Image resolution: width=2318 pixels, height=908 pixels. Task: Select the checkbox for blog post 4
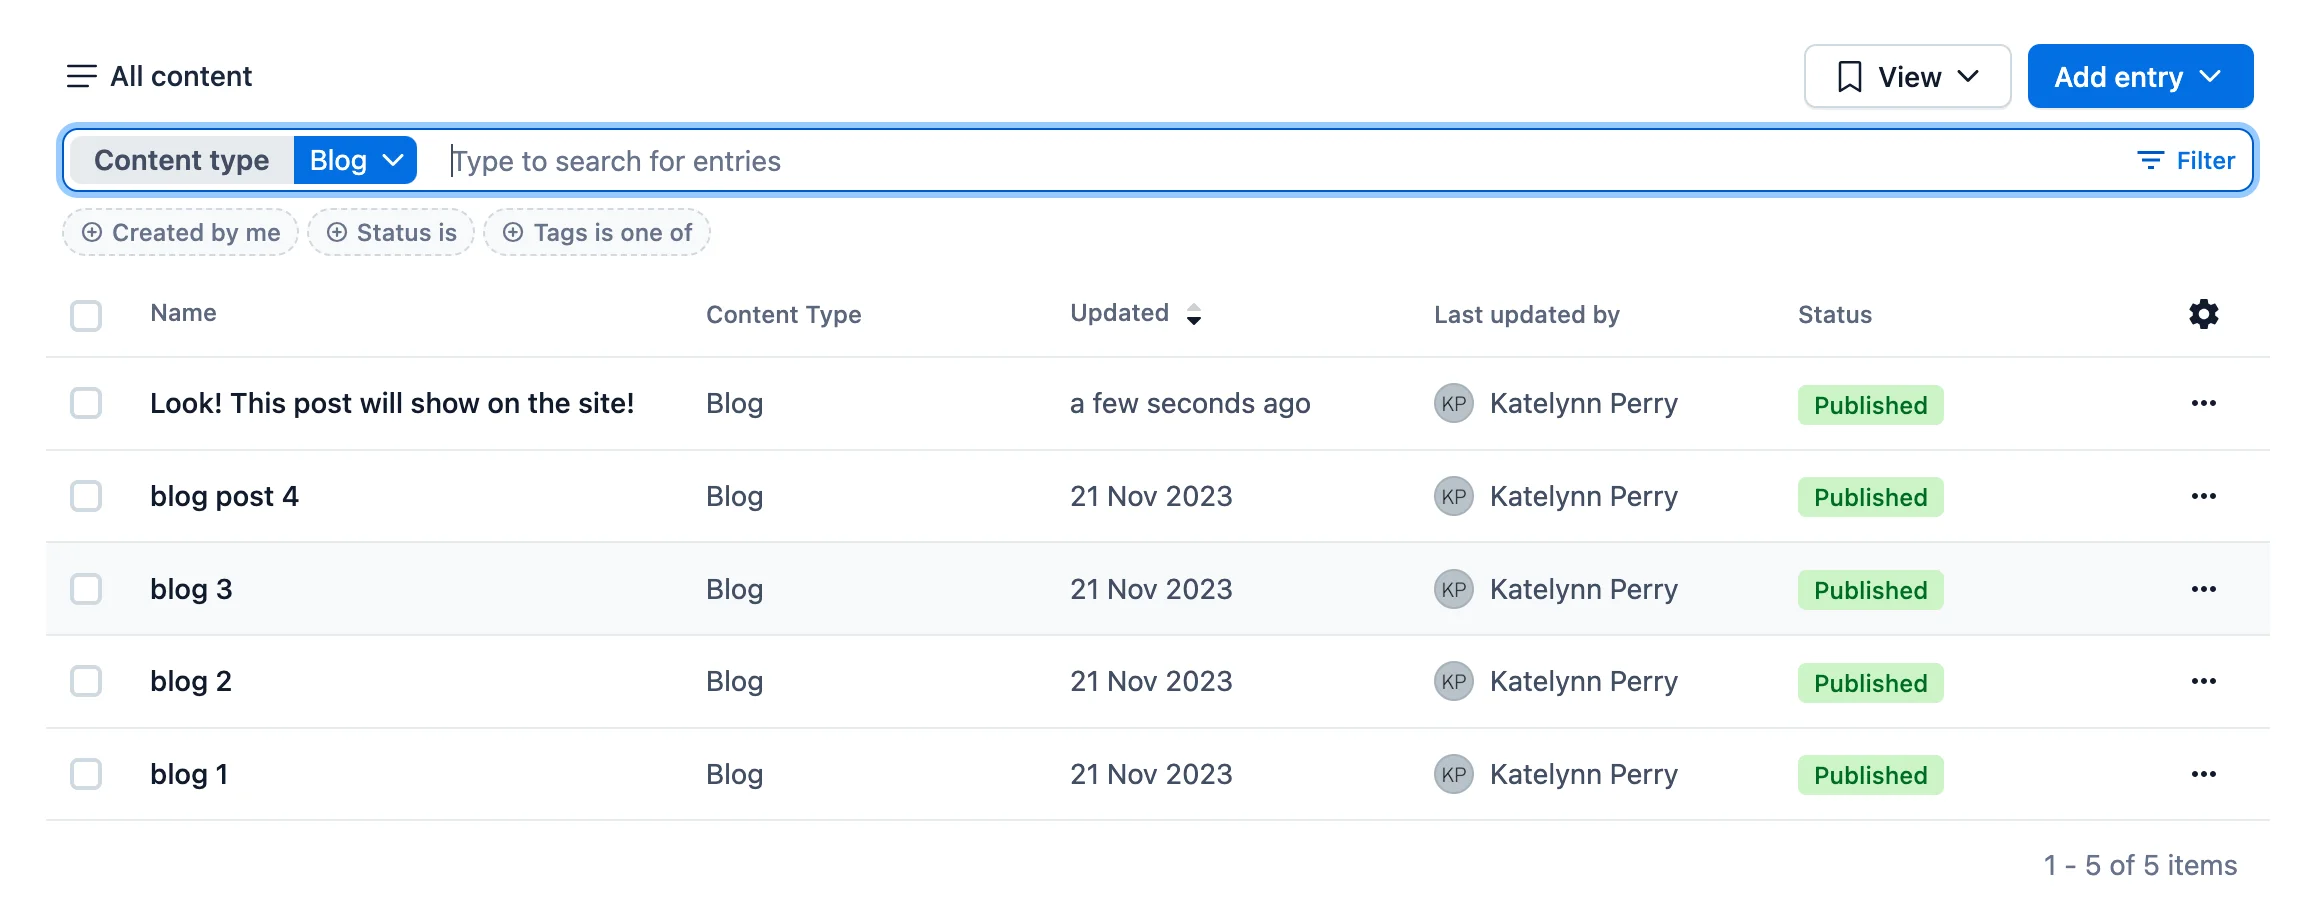pos(86,496)
